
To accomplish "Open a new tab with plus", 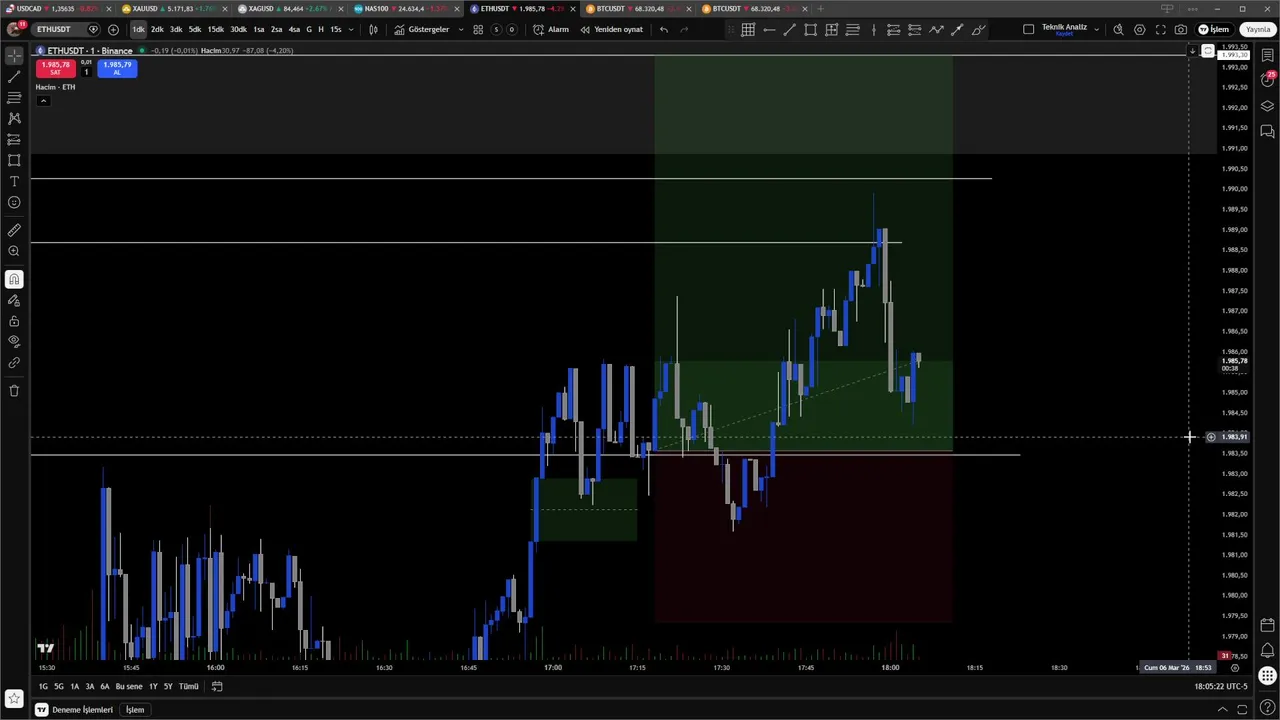I will click(x=820, y=8).
